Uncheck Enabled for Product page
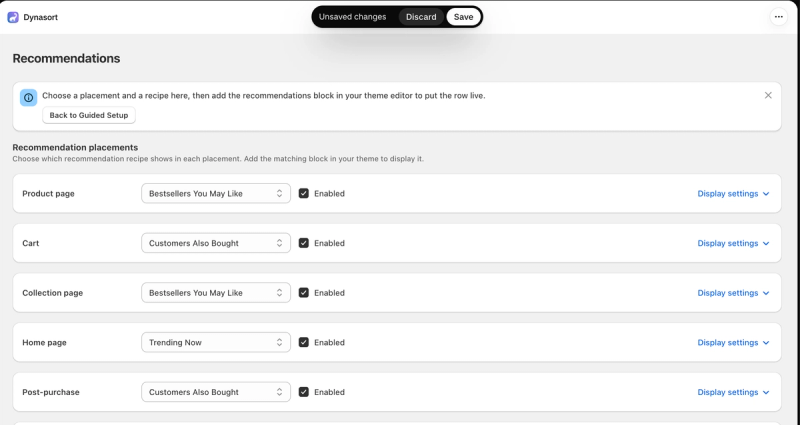Image resolution: width=800 pixels, height=425 pixels. (x=304, y=193)
